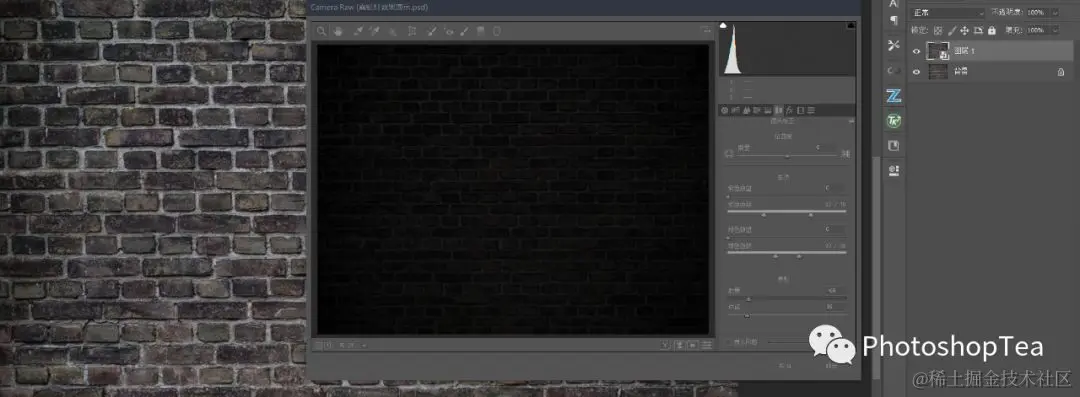Image resolution: width=1080 pixels, height=397 pixels.
Task: Open the Z plugin panel icon
Action: pyautogui.click(x=894, y=96)
